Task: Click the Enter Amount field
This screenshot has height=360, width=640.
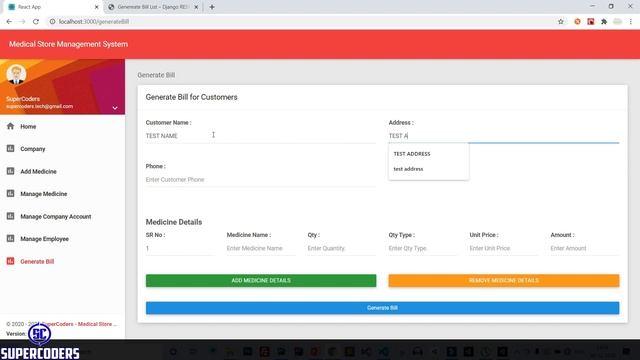Action: pyautogui.click(x=584, y=248)
